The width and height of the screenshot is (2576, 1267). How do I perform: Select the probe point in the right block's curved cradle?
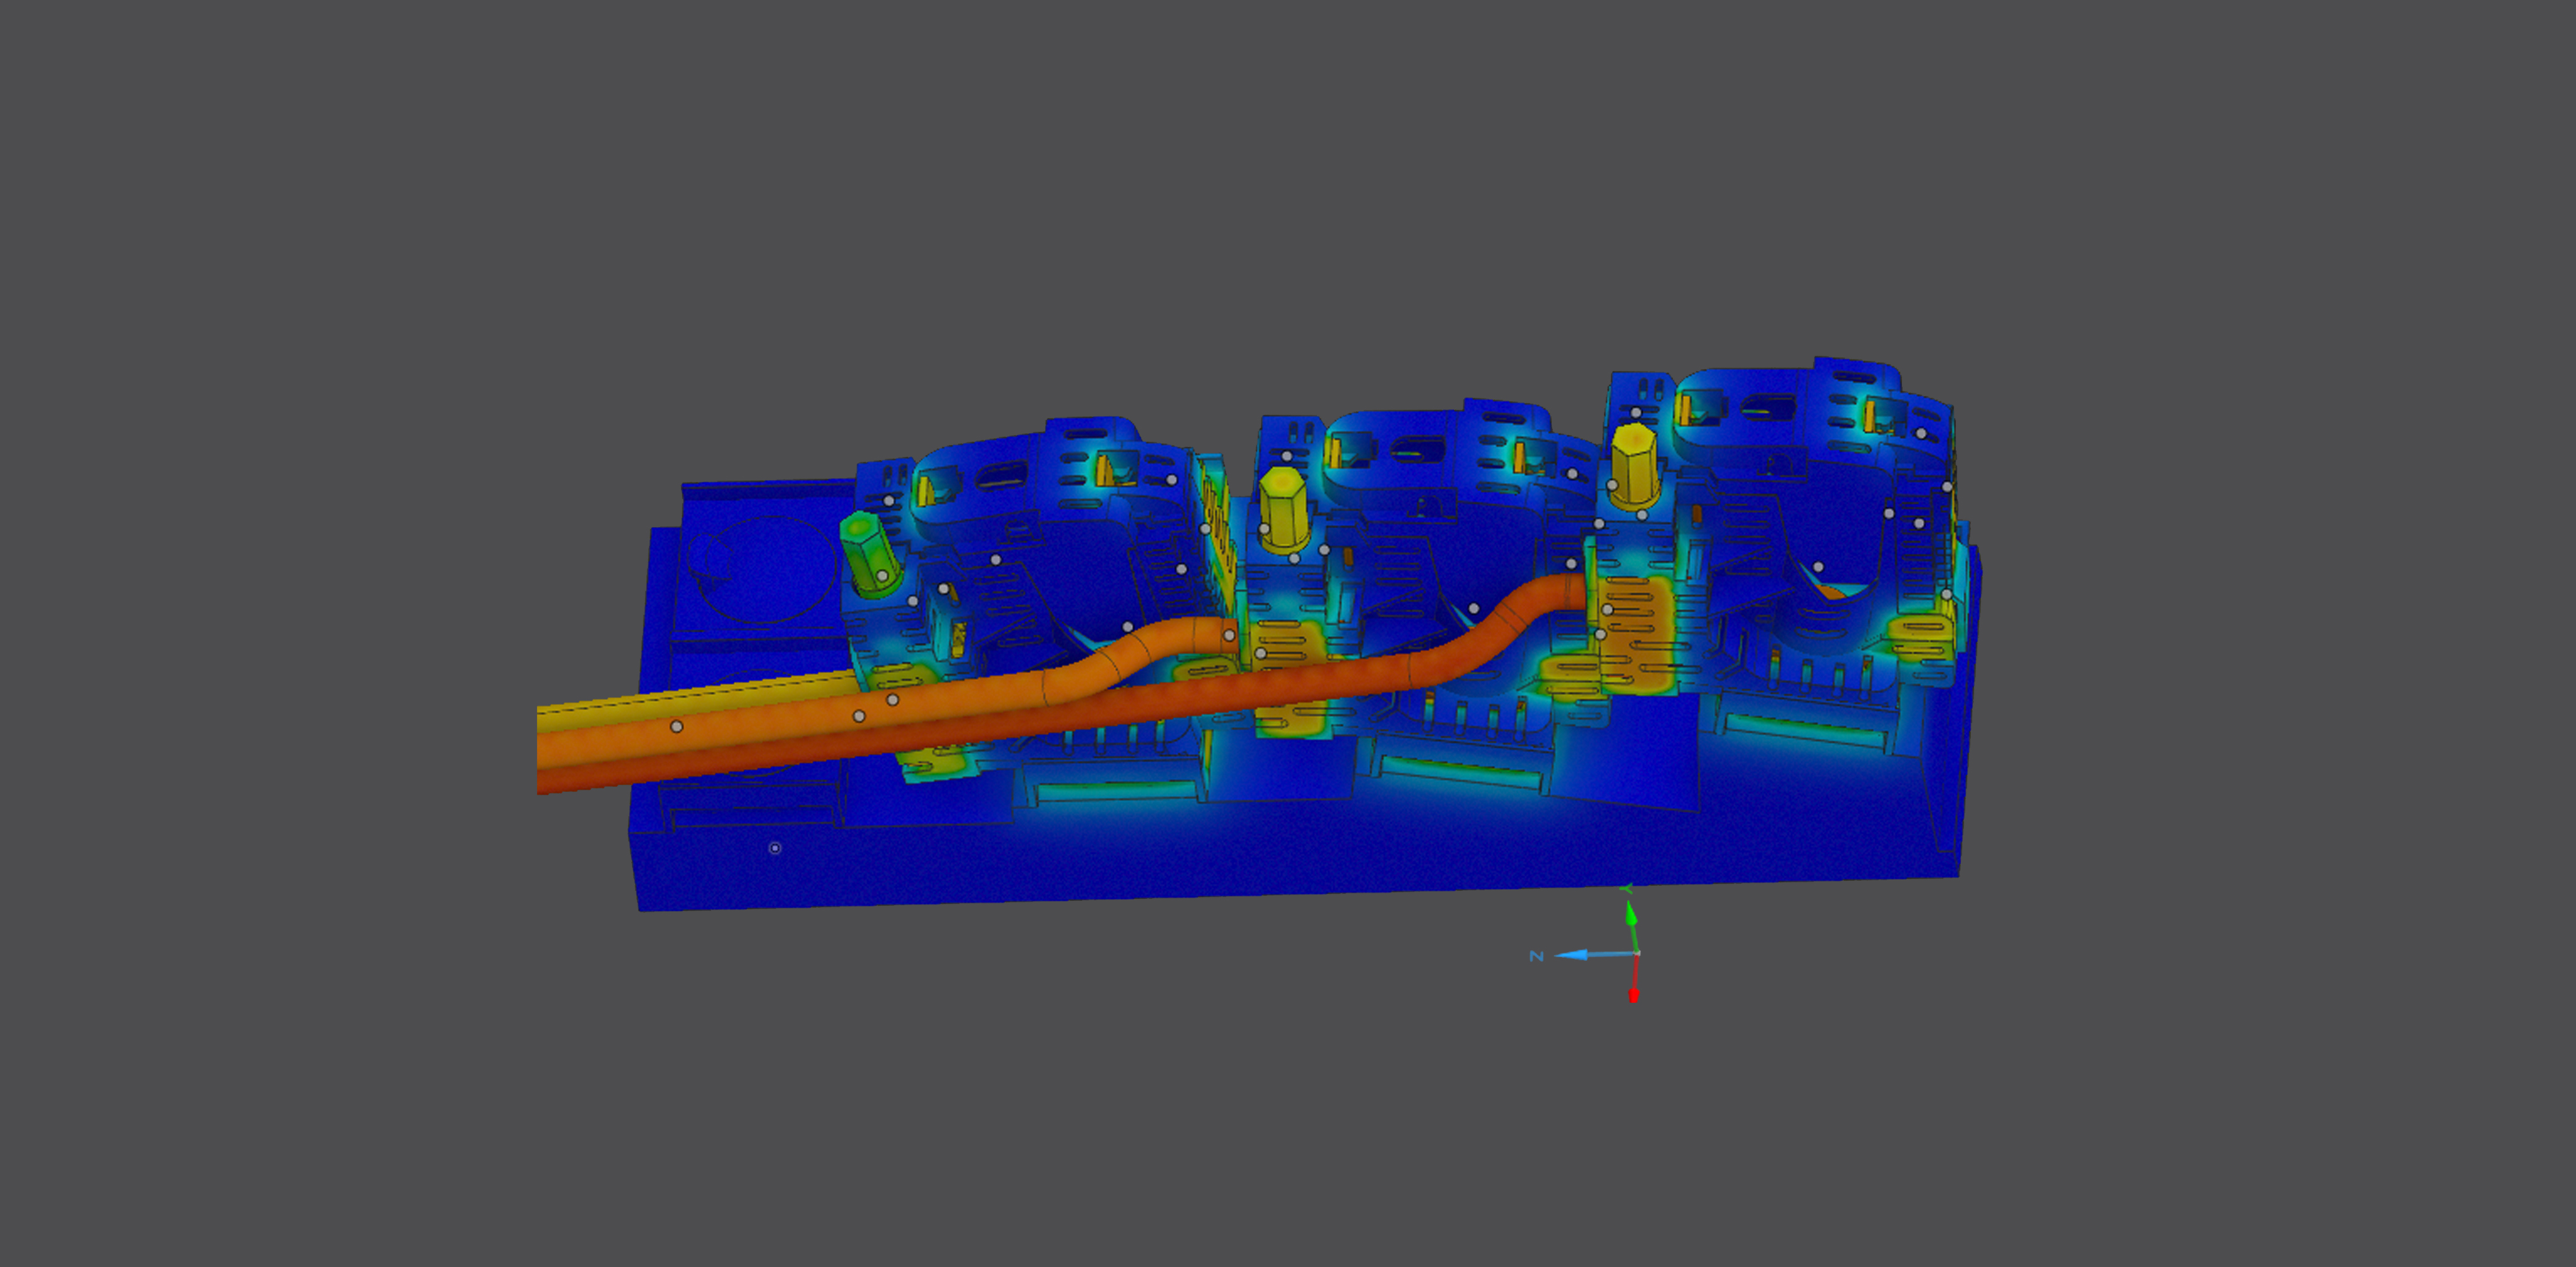click(1818, 567)
